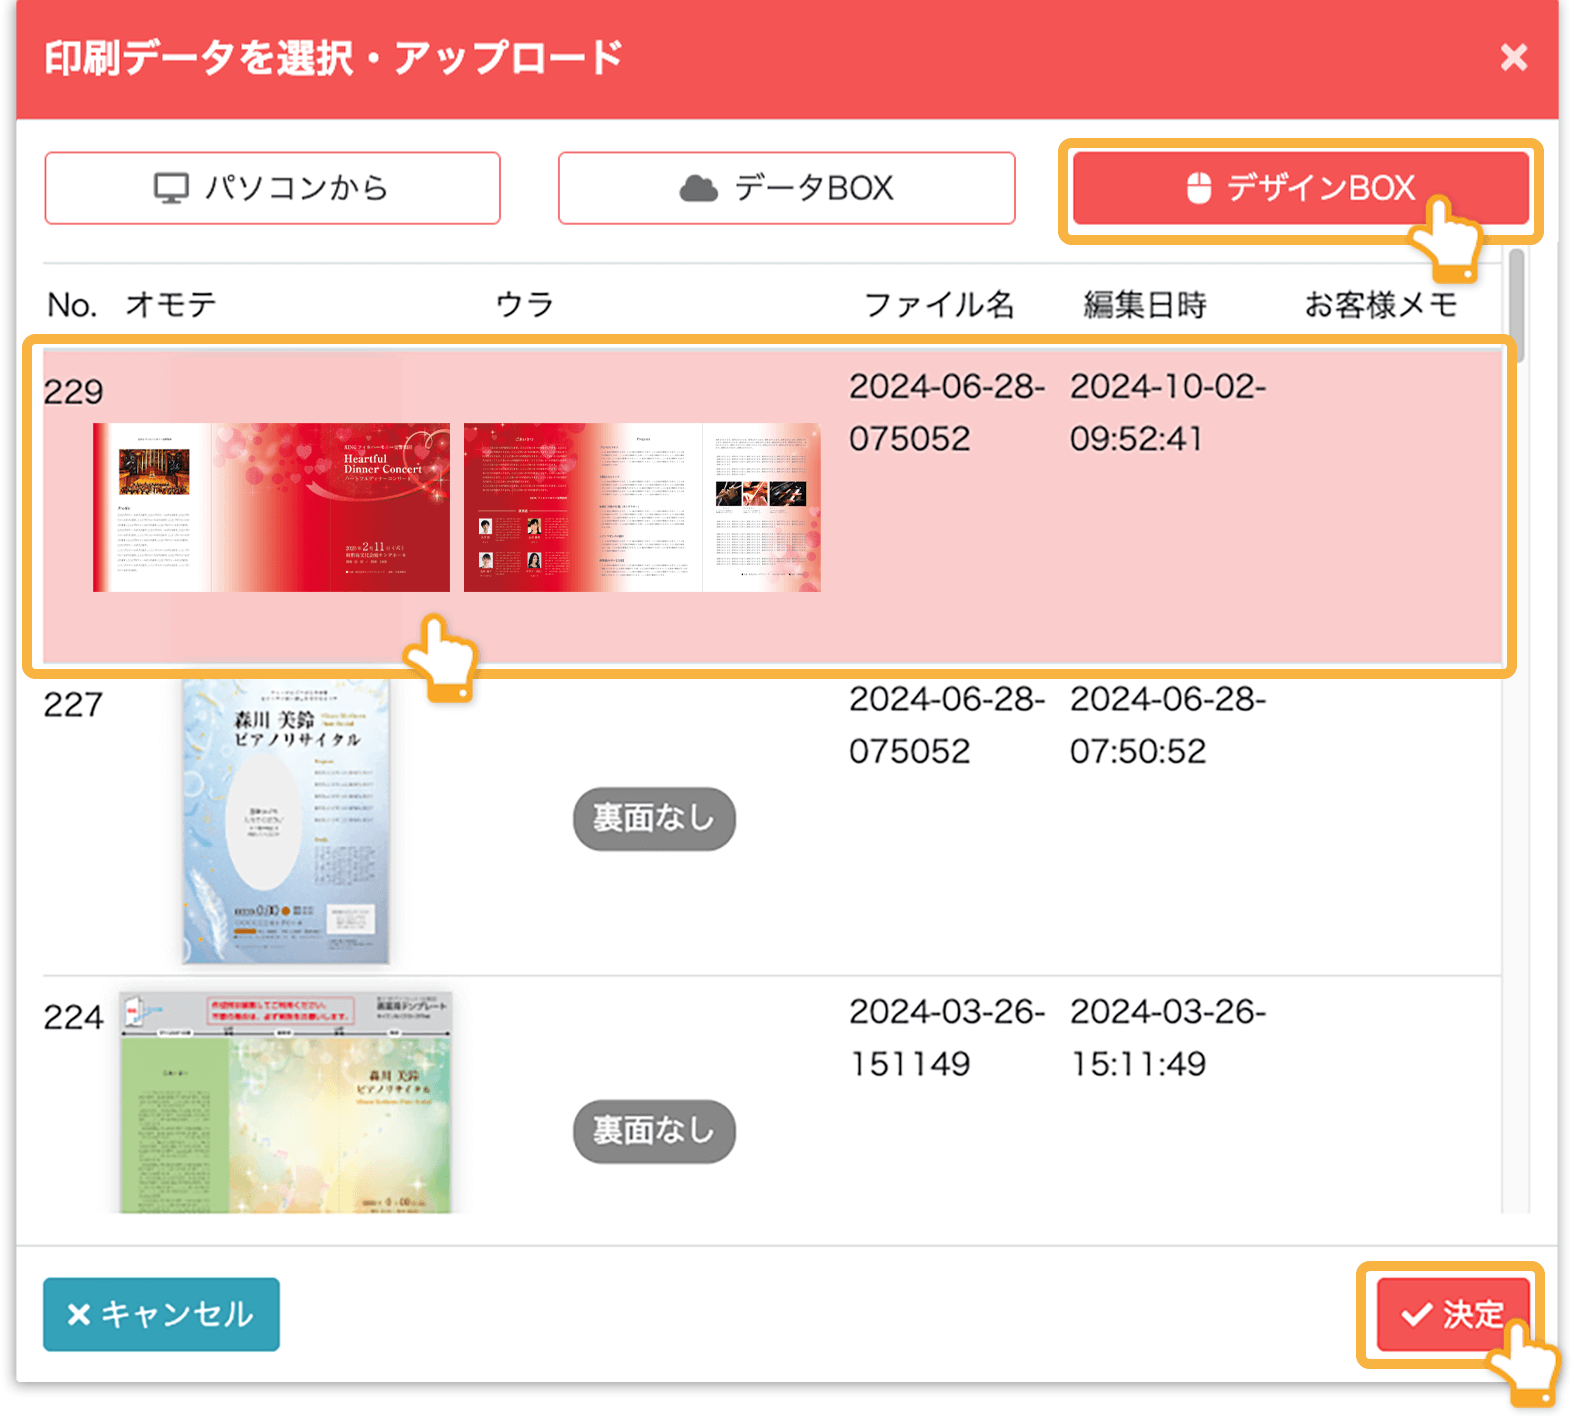Image resolution: width=1580 pixels, height=1416 pixels.
Task: Select the red Heartful Dinner Concert front thumbnail
Action: 271,507
